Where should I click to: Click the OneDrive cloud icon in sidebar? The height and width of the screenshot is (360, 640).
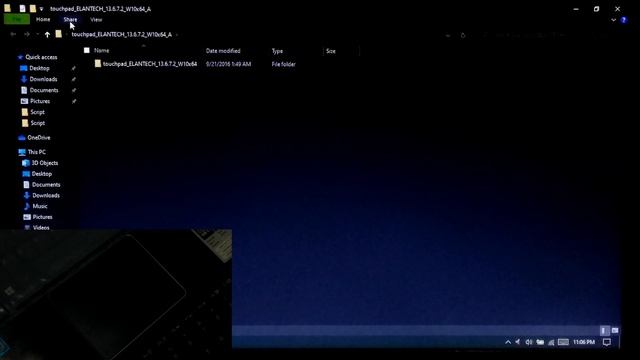[x=22, y=138]
